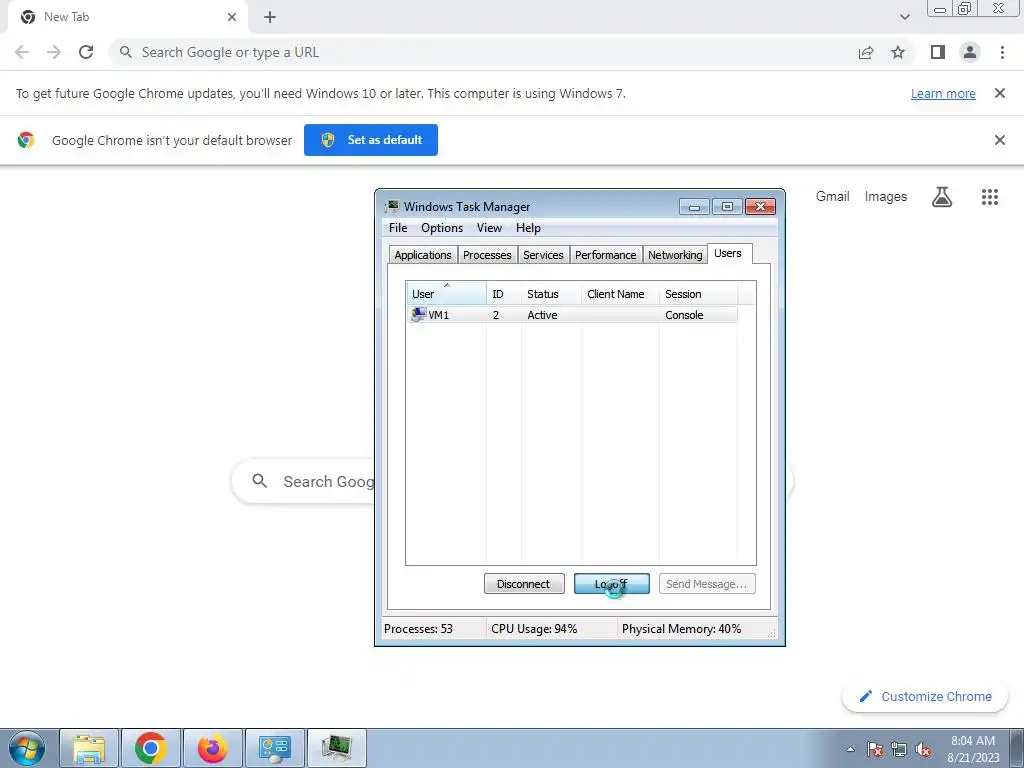Screen dimensions: 1024x768
Task: Open Action Center flag icon
Action: (875, 749)
